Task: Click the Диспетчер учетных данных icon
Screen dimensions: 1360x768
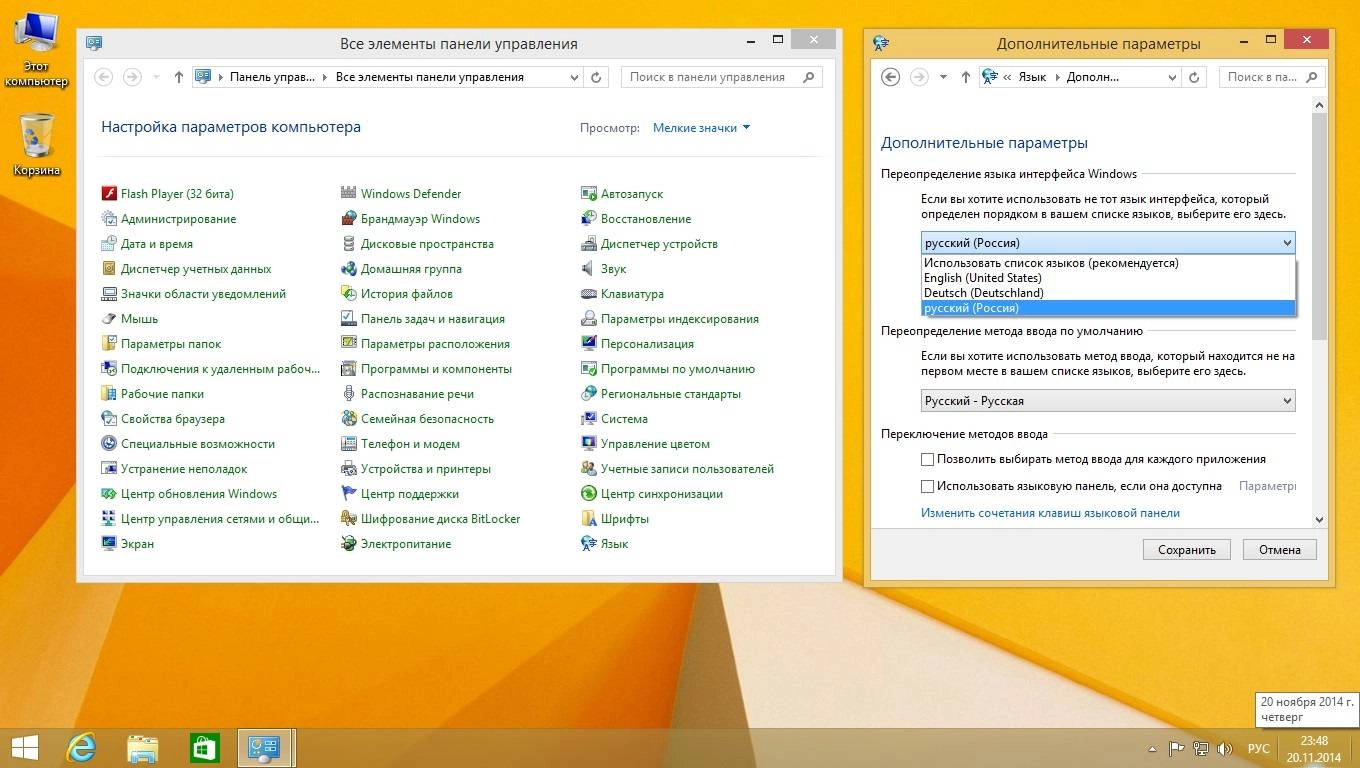Action: click(110, 269)
